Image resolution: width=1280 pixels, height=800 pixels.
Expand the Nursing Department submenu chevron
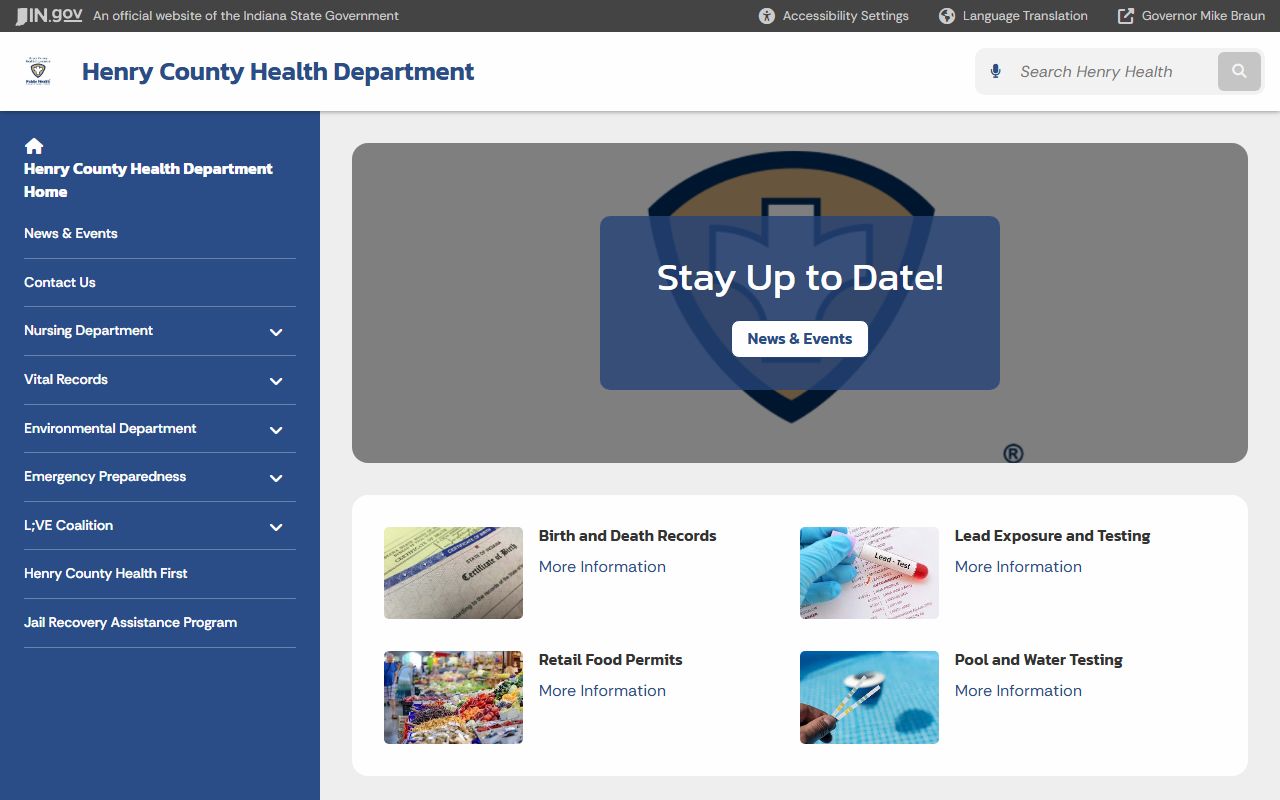tap(276, 332)
